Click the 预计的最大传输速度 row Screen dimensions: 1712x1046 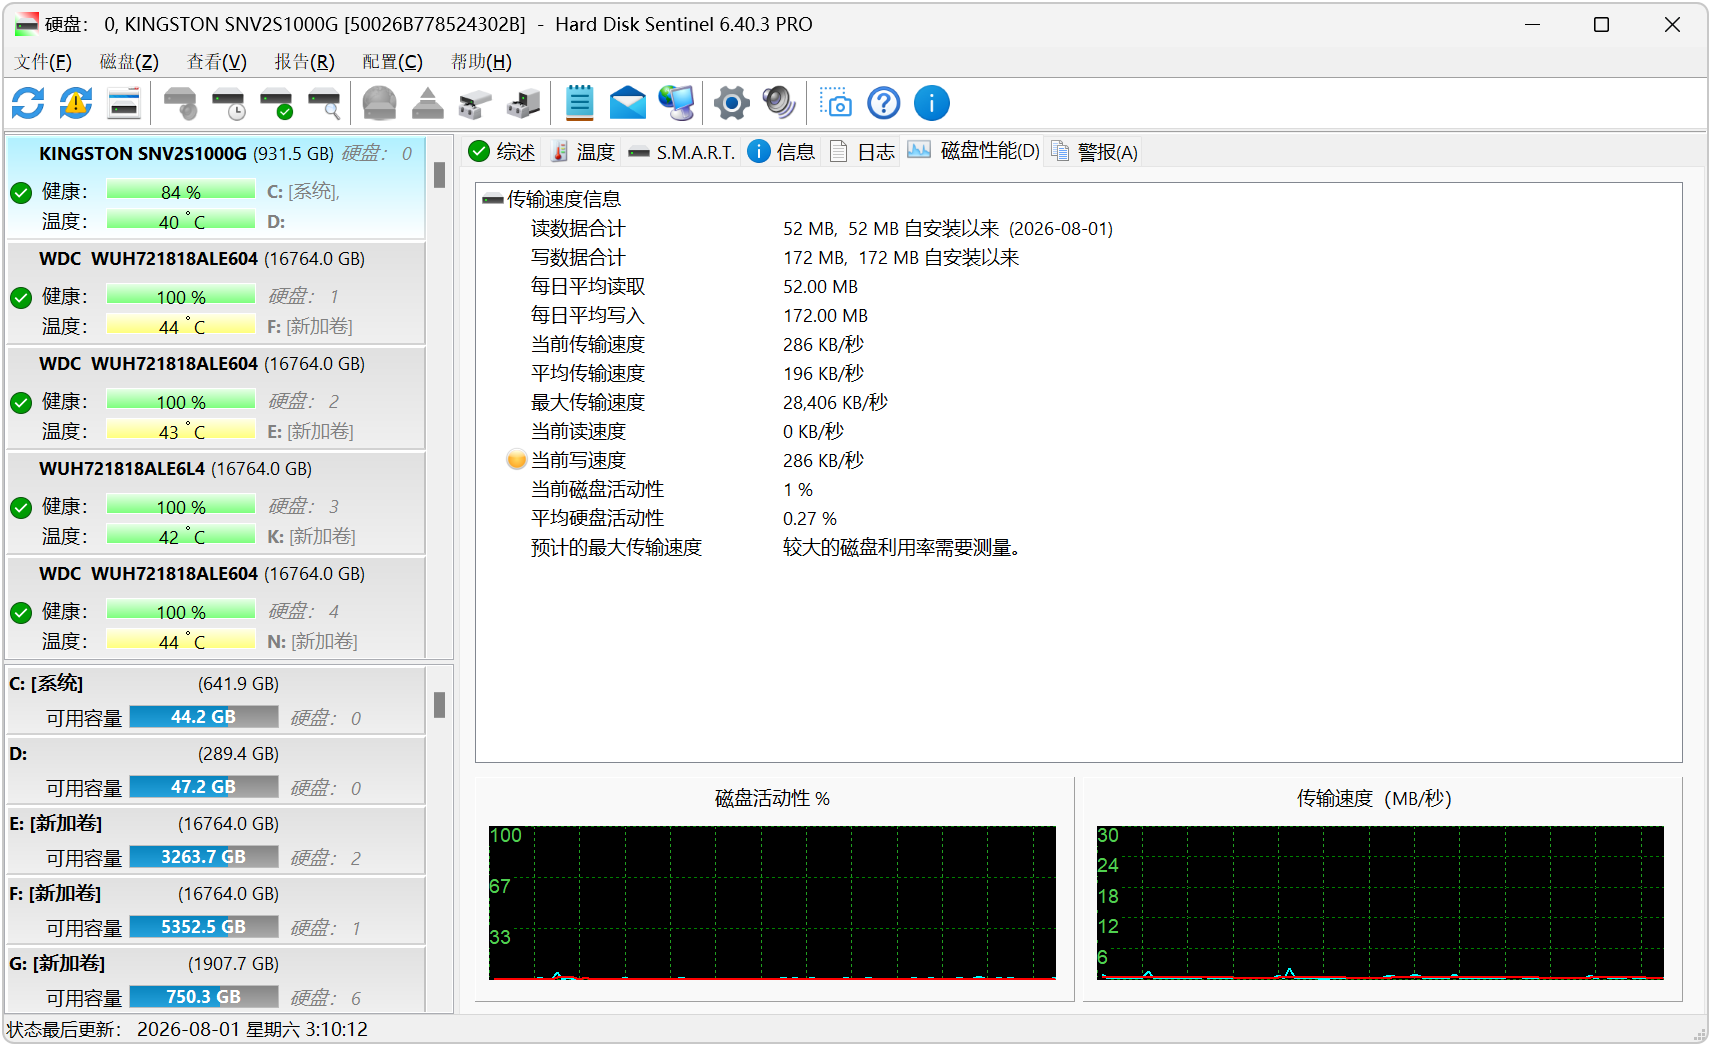coord(1078,547)
